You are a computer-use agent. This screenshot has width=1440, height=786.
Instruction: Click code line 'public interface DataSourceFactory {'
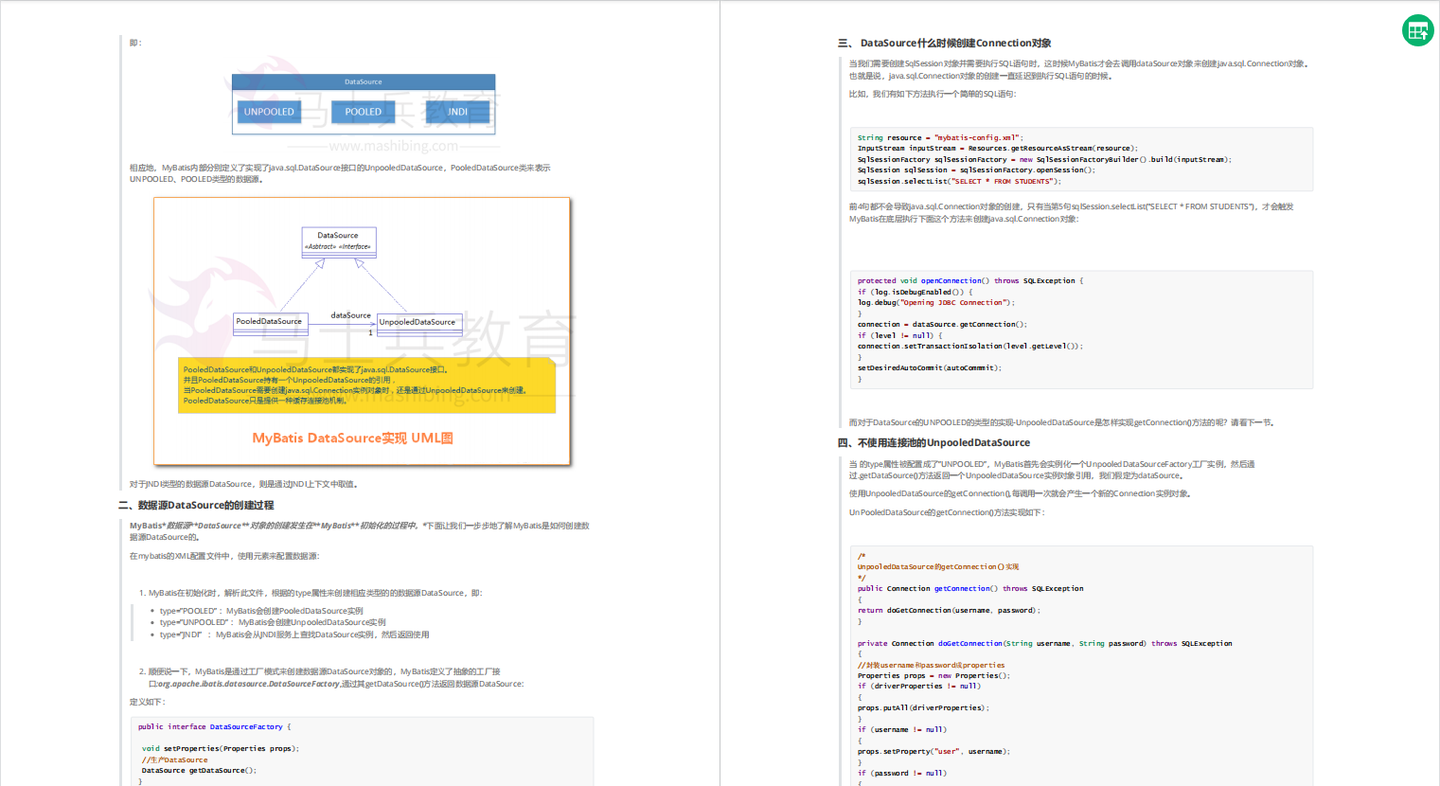tap(214, 727)
